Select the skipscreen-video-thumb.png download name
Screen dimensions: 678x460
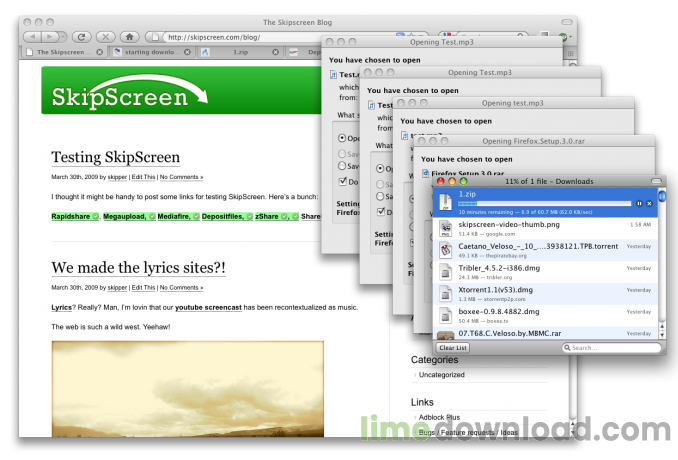(x=509, y=224)
